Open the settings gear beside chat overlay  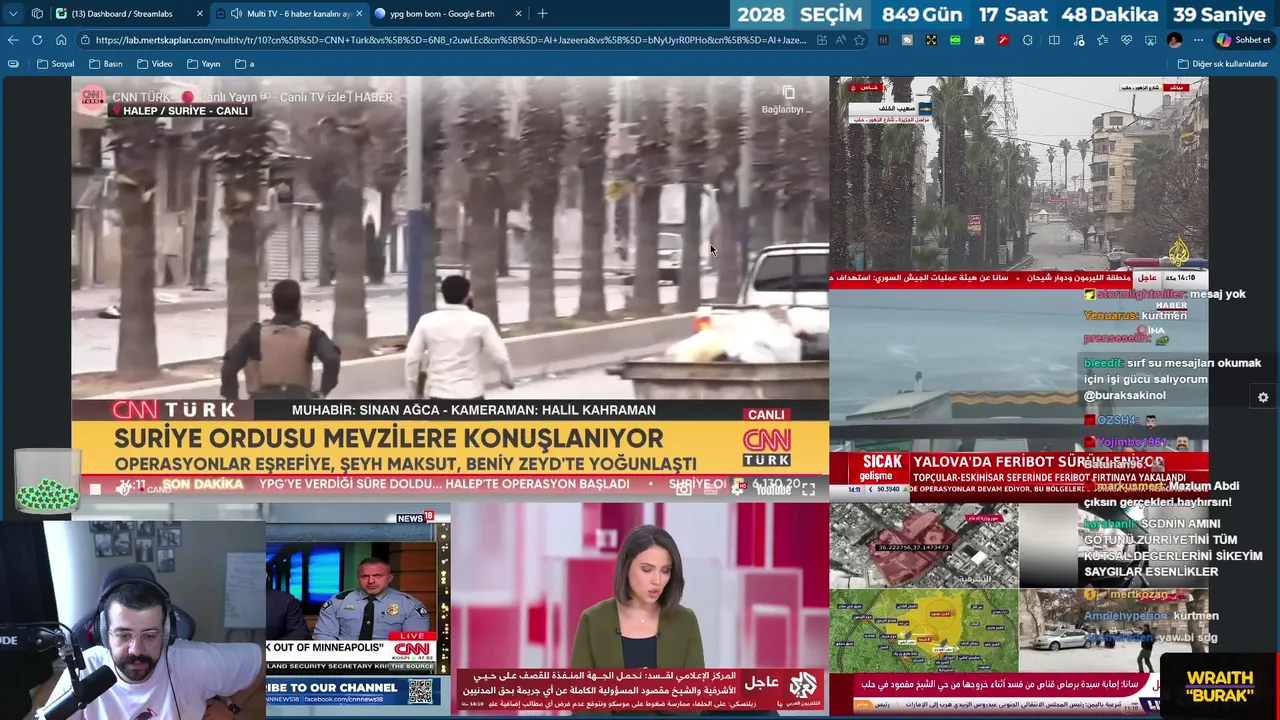1263,397
